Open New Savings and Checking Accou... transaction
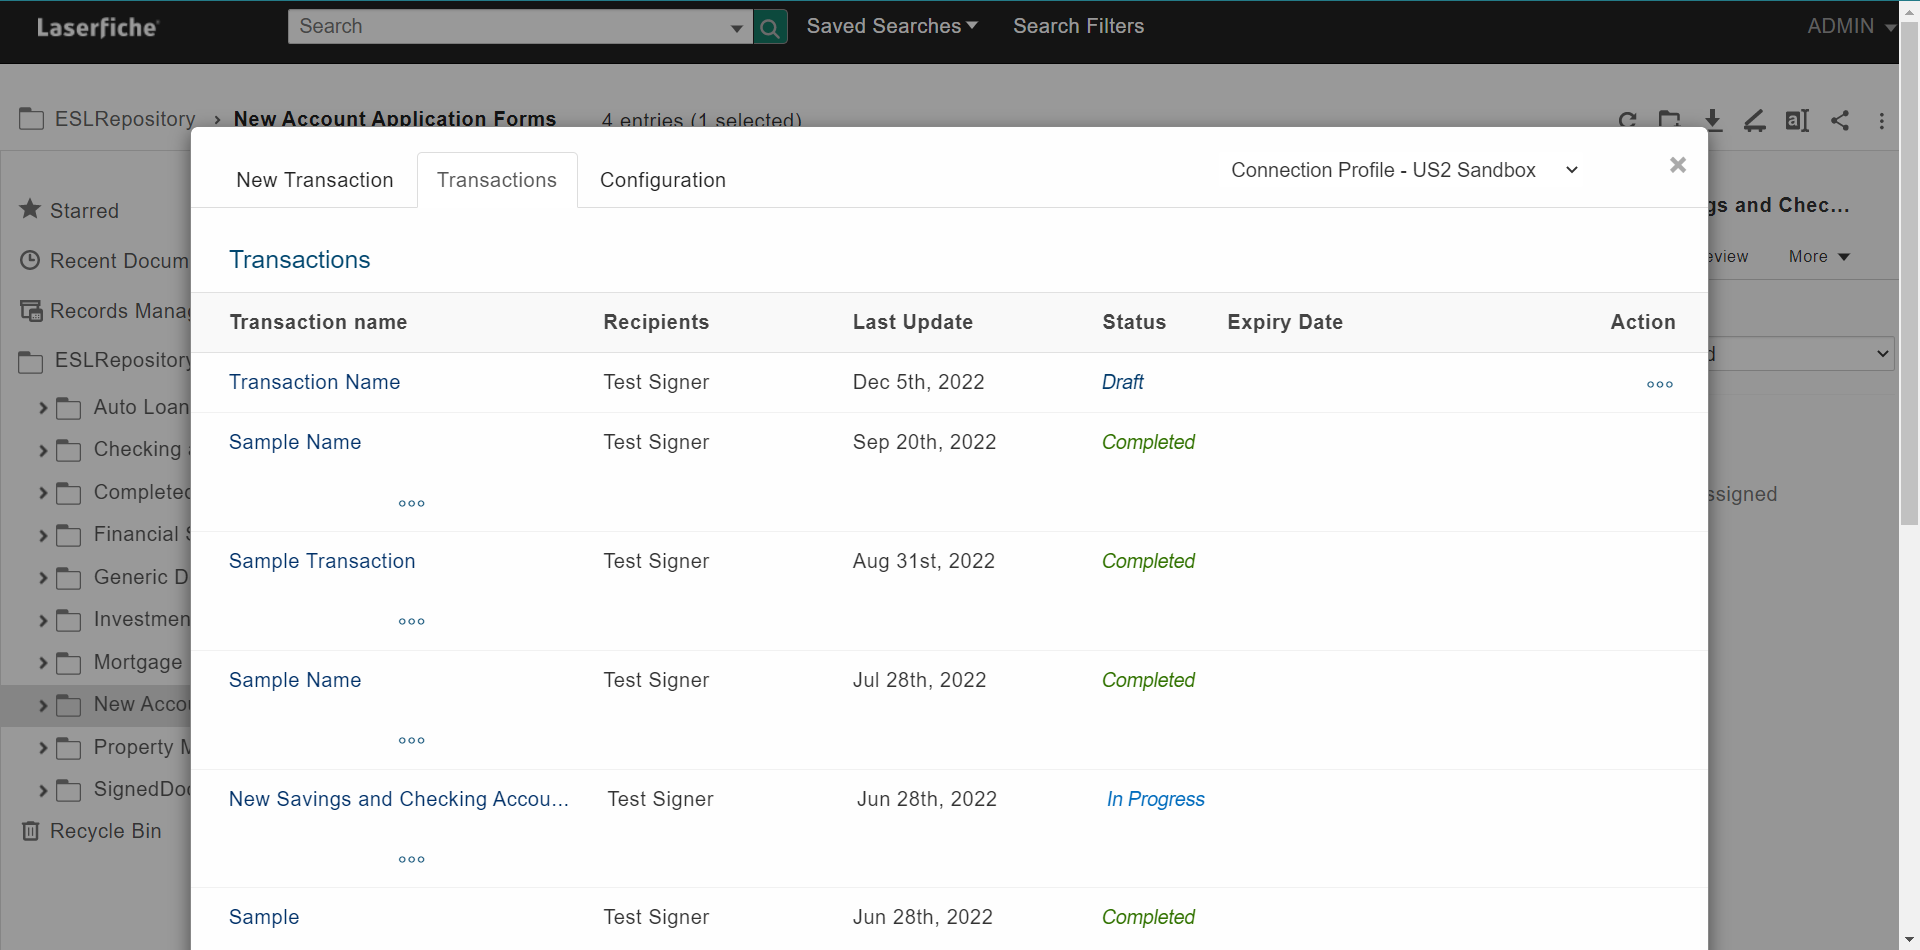This screenshot has width=1920, height=950. 399,799
